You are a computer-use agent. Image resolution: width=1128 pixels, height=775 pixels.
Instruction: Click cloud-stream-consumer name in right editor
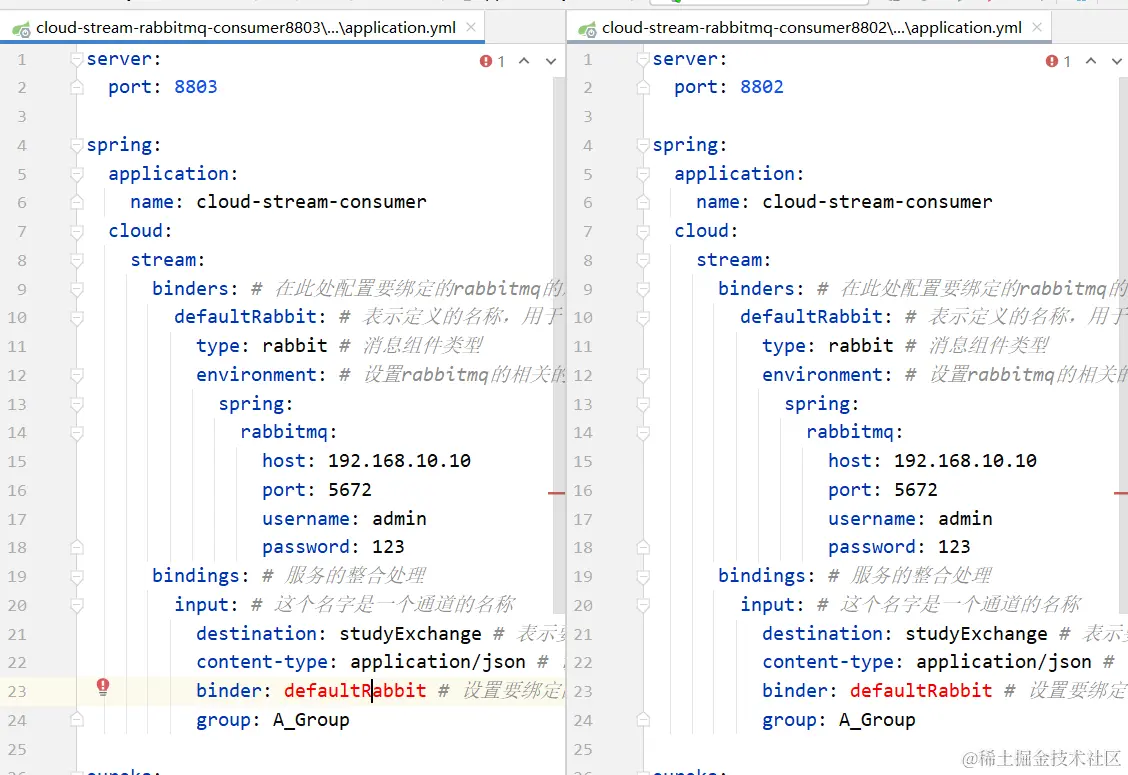click(878, 202)
